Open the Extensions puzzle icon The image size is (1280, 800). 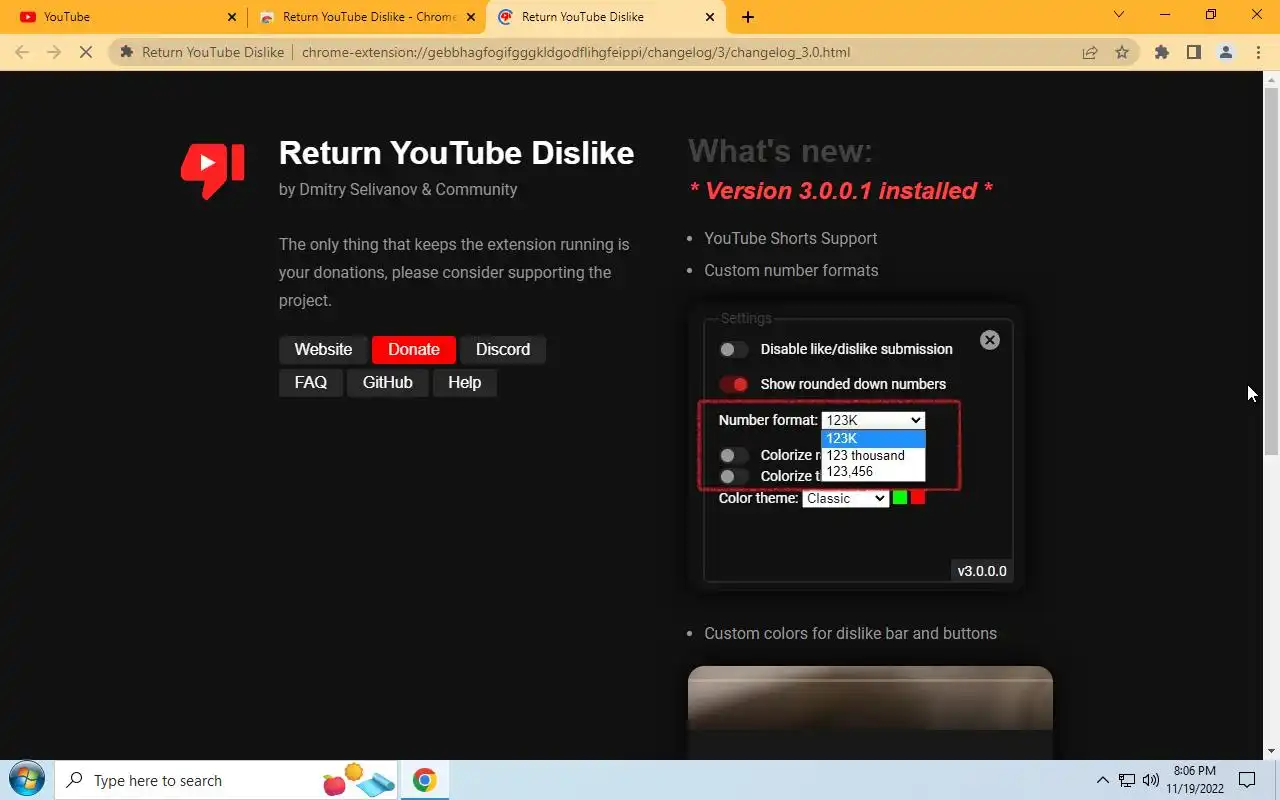coord(1161,52)
